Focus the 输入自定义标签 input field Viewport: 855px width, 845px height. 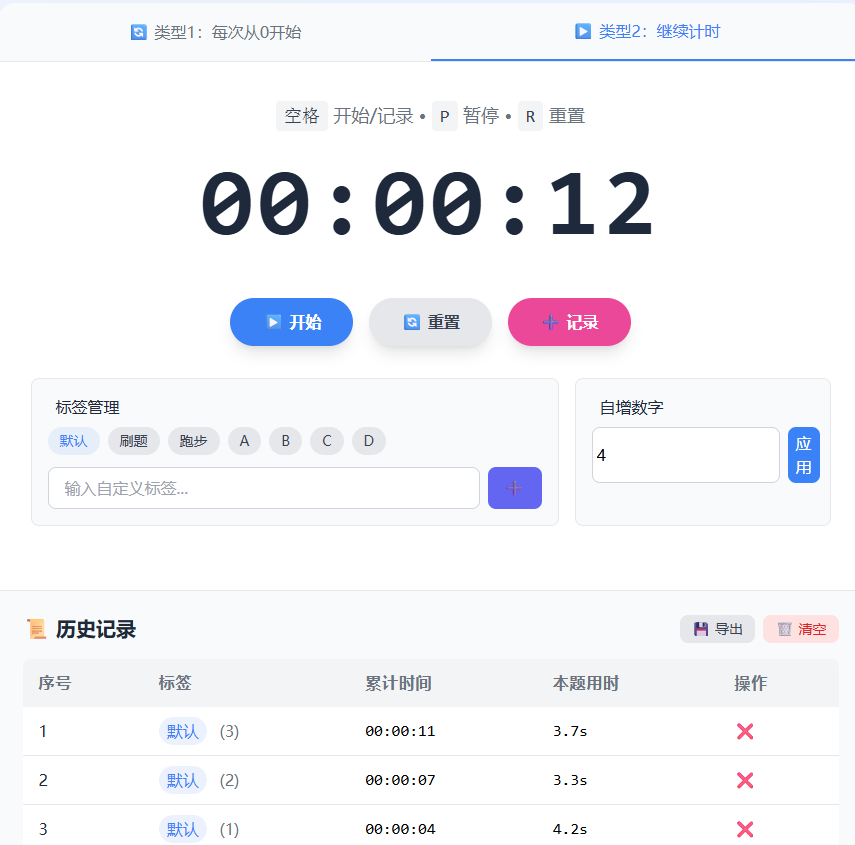(x=264, y=488)
